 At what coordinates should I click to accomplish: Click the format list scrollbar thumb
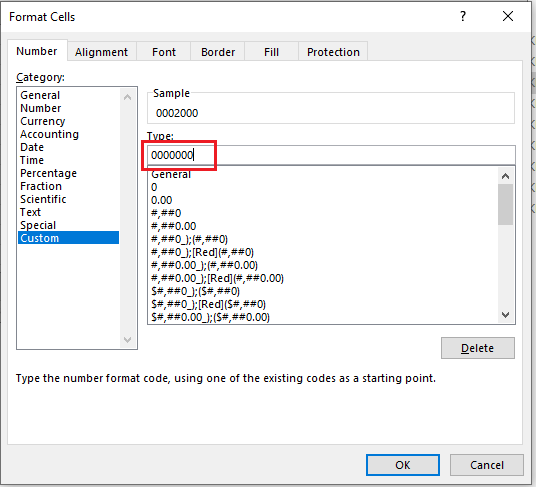click(x=505, y=204)
